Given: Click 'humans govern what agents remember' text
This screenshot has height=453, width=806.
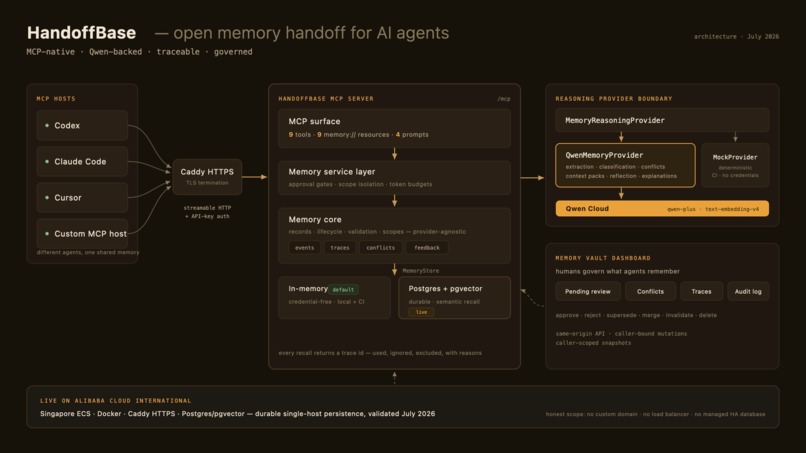Looking at the screenshot, I should [x=617, y=271].
